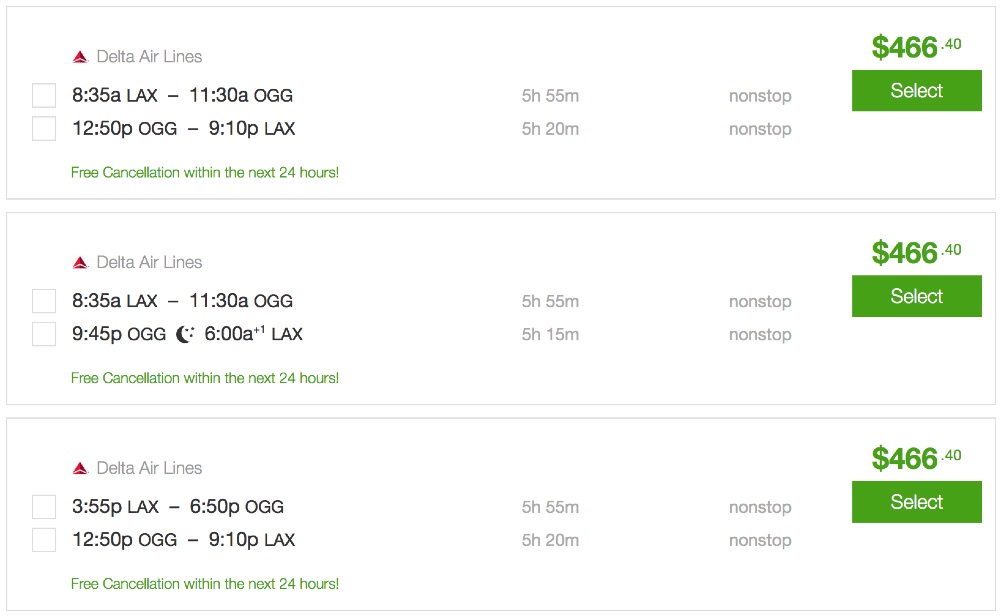Choose Select for the 3:55p departure itinerary
This screenshot has height=616, width=1000.
pyautogui.click(x=916, y=502)
